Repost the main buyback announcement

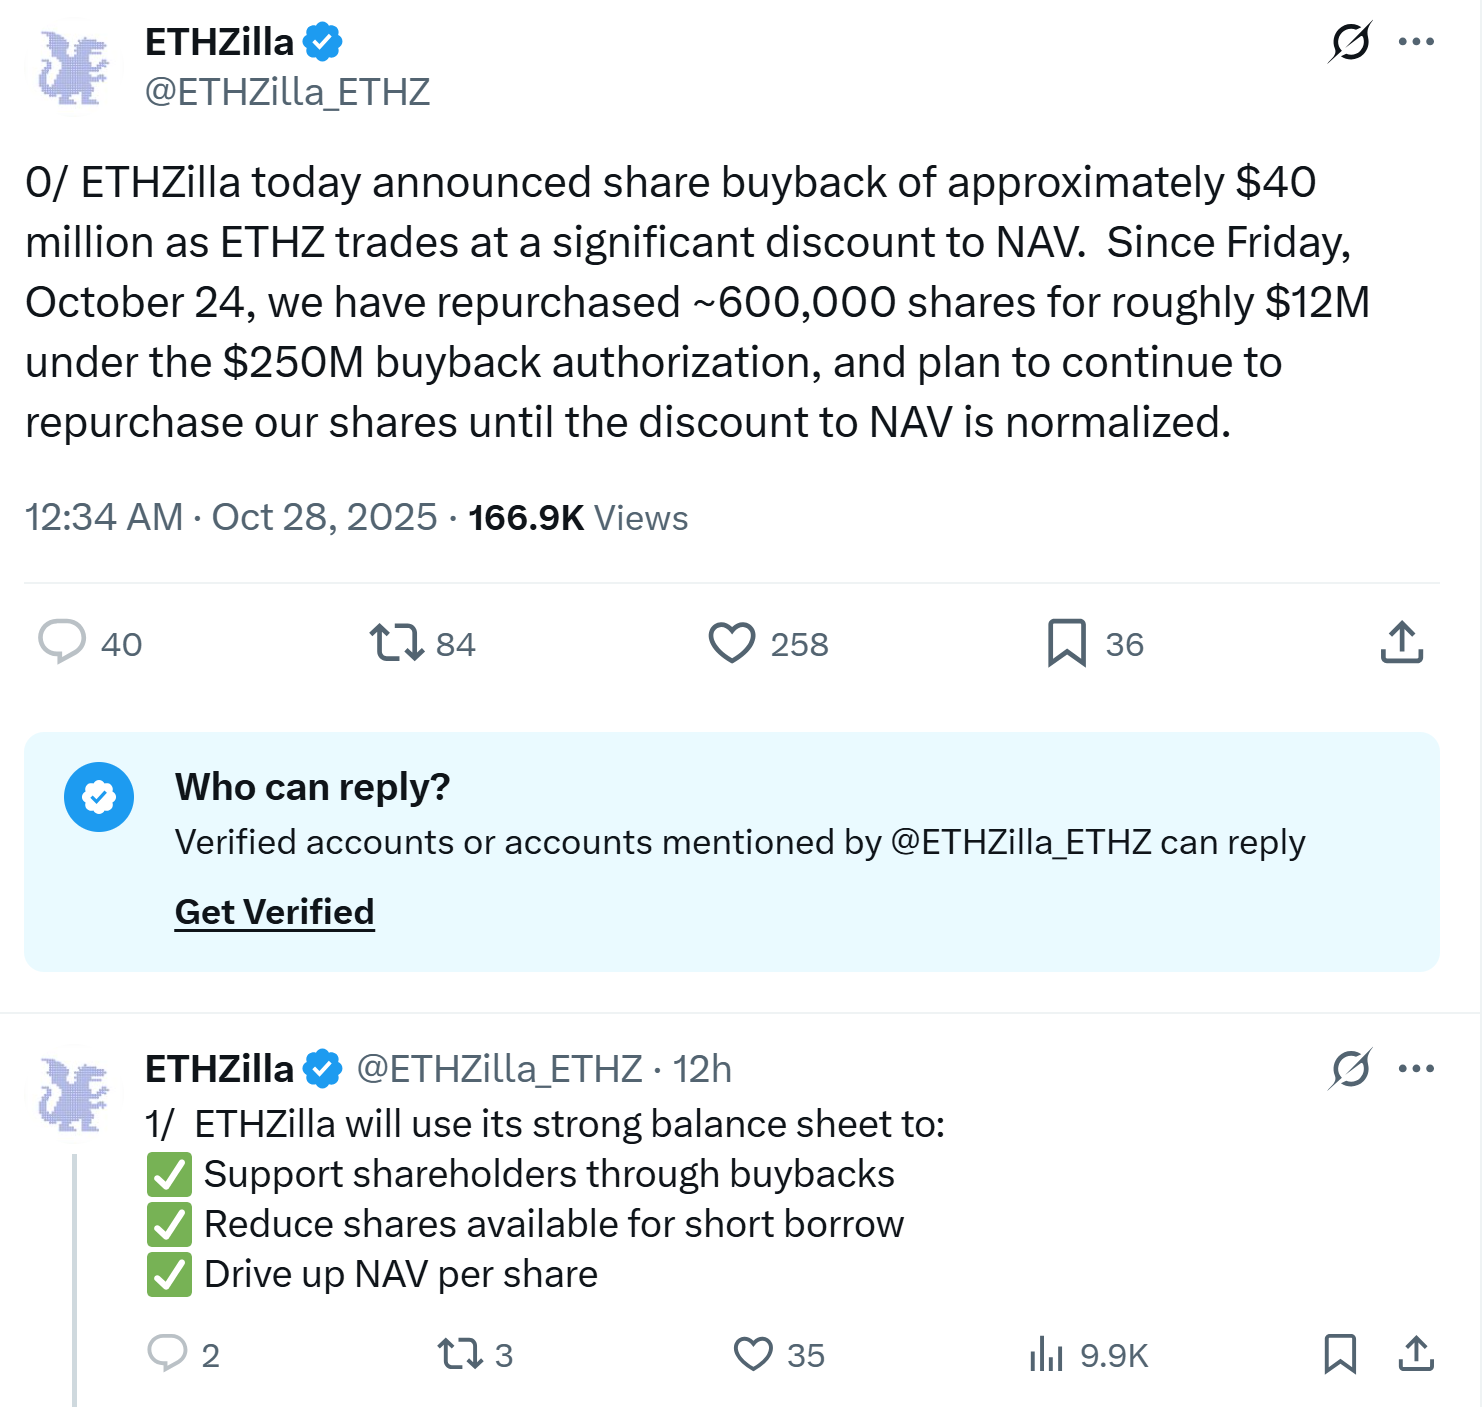(x=397, y=643)
